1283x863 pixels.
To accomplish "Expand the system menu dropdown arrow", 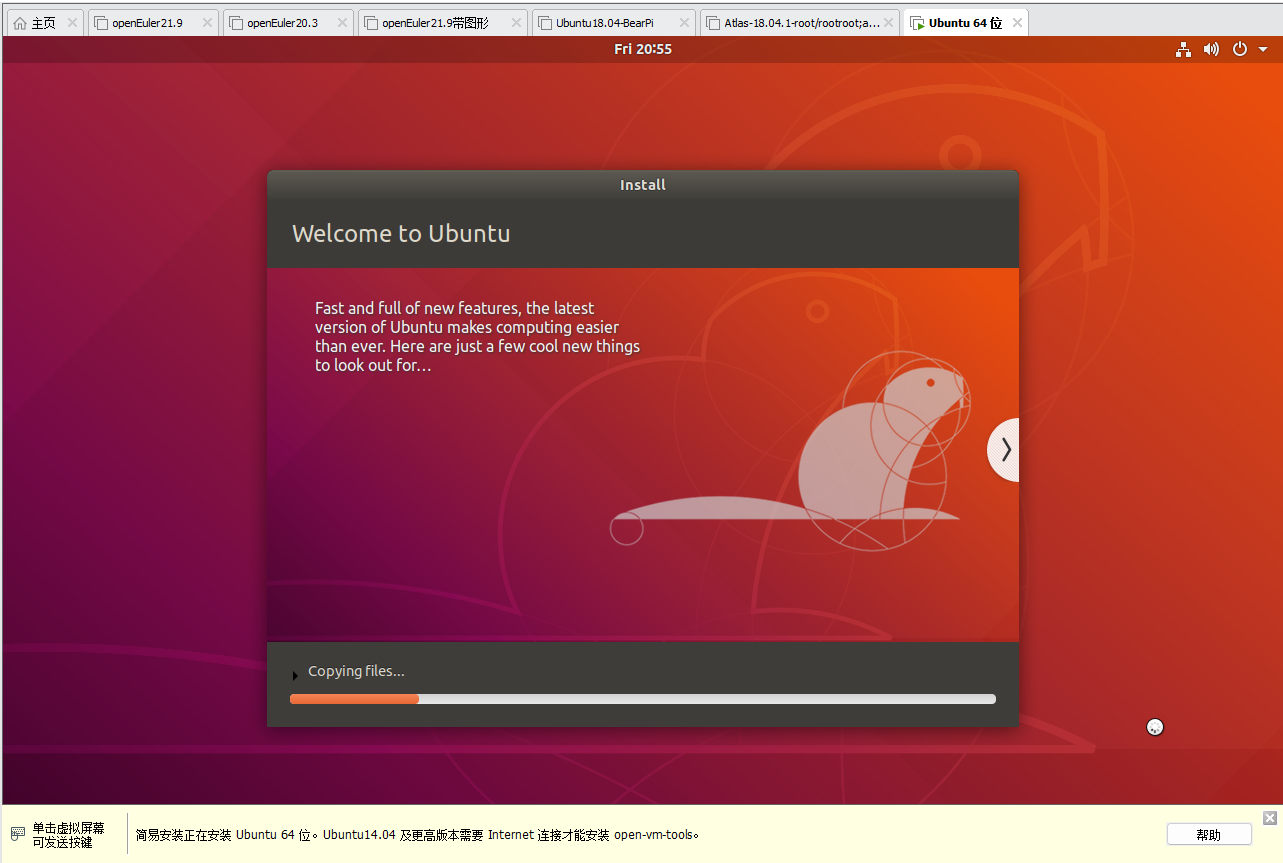I will [1264, 49].
